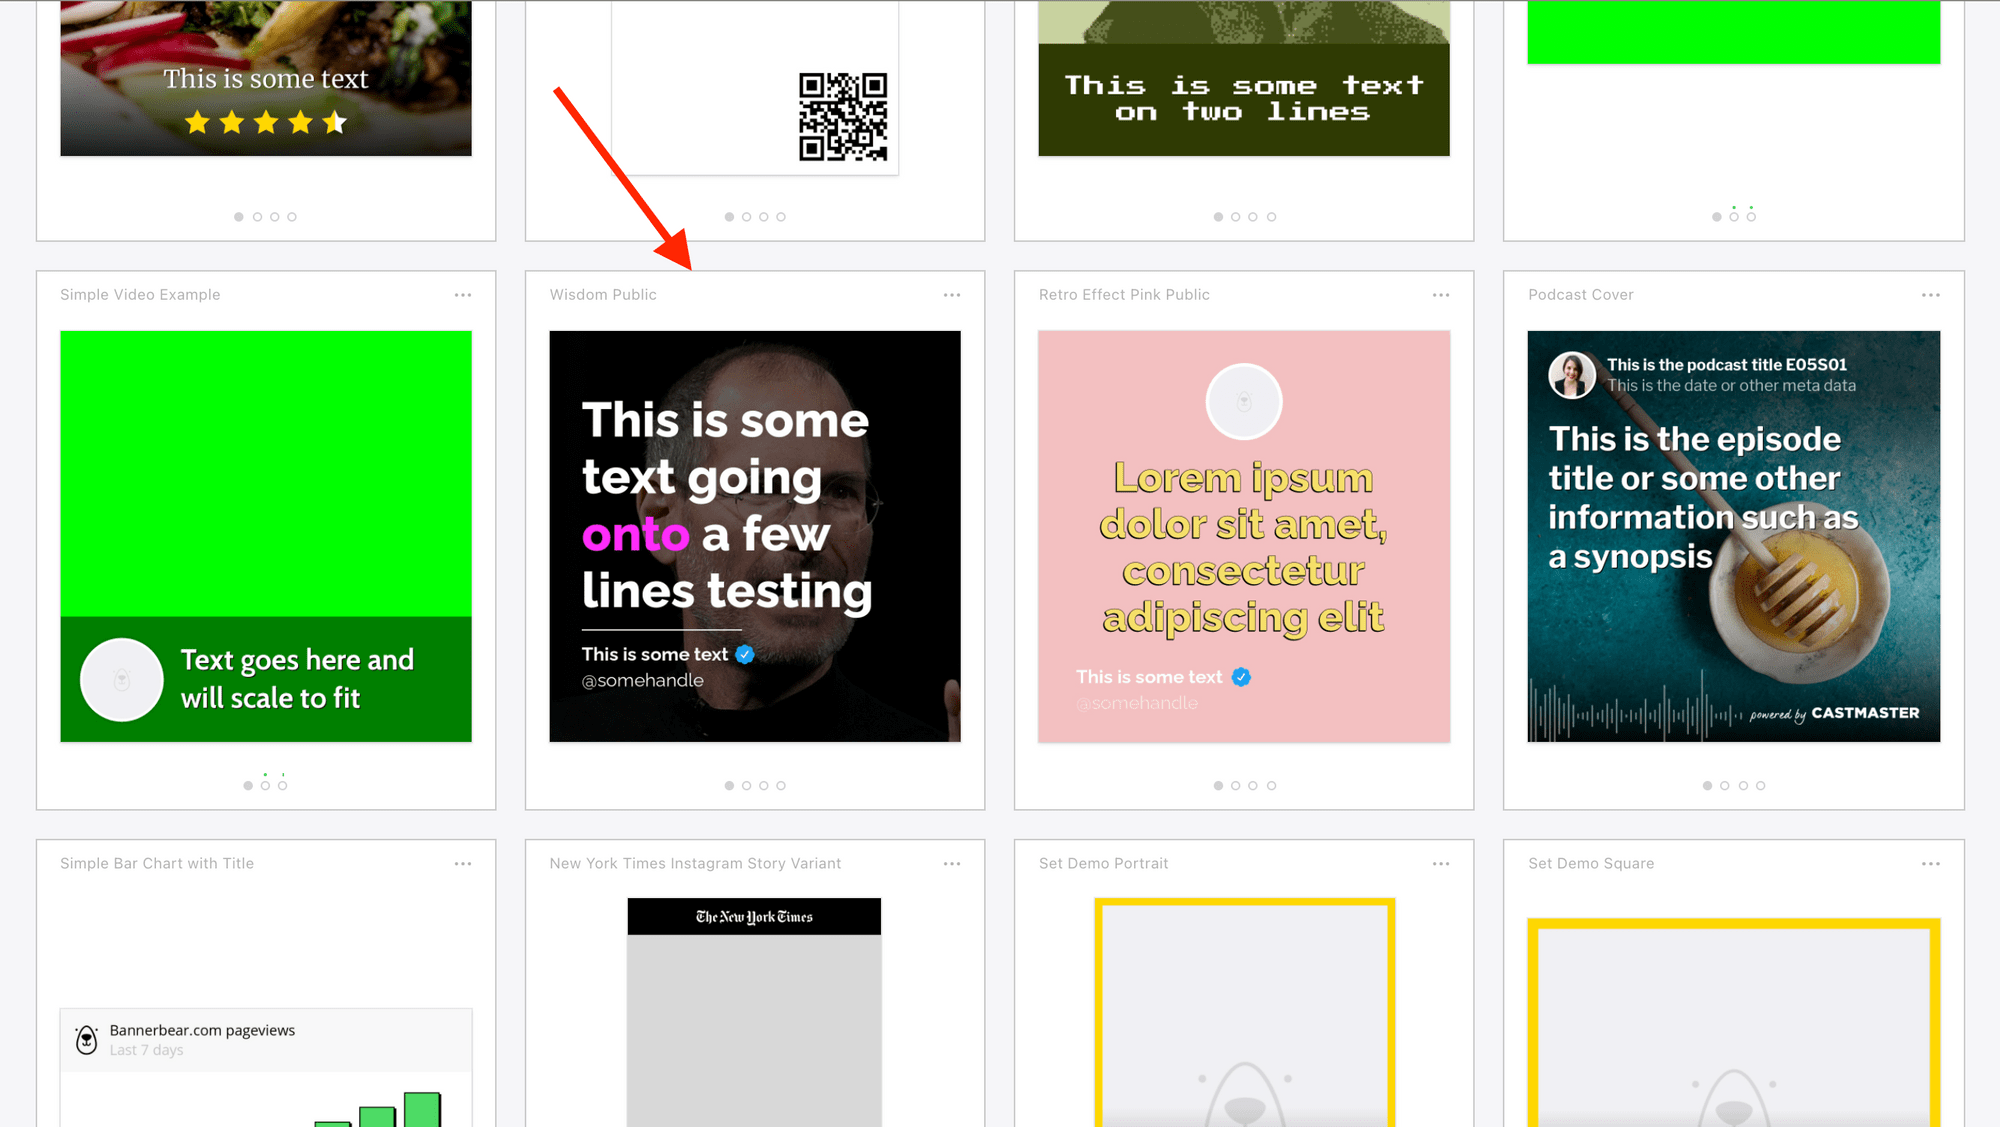Open the three-dot menu for New York Times Instagram Story Variant
Image resolution: width=2000 pixels, height=1127 pixels.
[951, 864]
